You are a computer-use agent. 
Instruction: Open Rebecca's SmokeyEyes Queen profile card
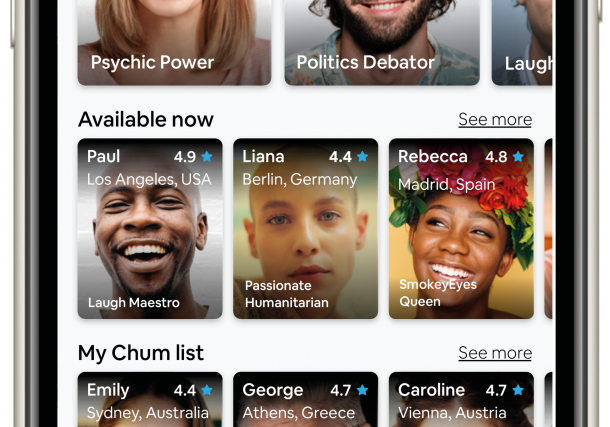click(461, 229)
